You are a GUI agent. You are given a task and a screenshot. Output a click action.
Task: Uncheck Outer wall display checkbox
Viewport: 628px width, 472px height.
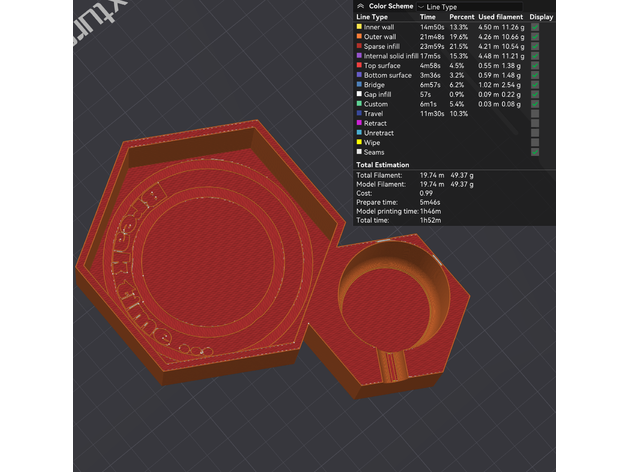coord(535,37)
